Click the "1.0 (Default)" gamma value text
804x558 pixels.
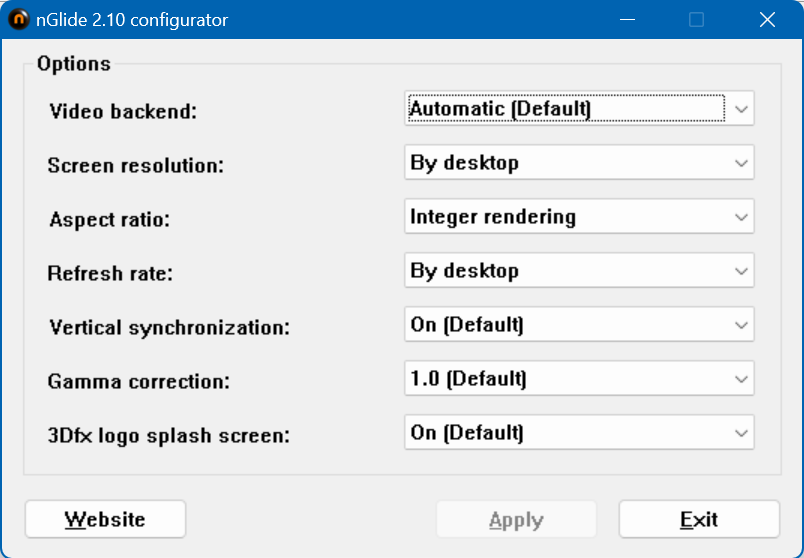pos(468,379)
